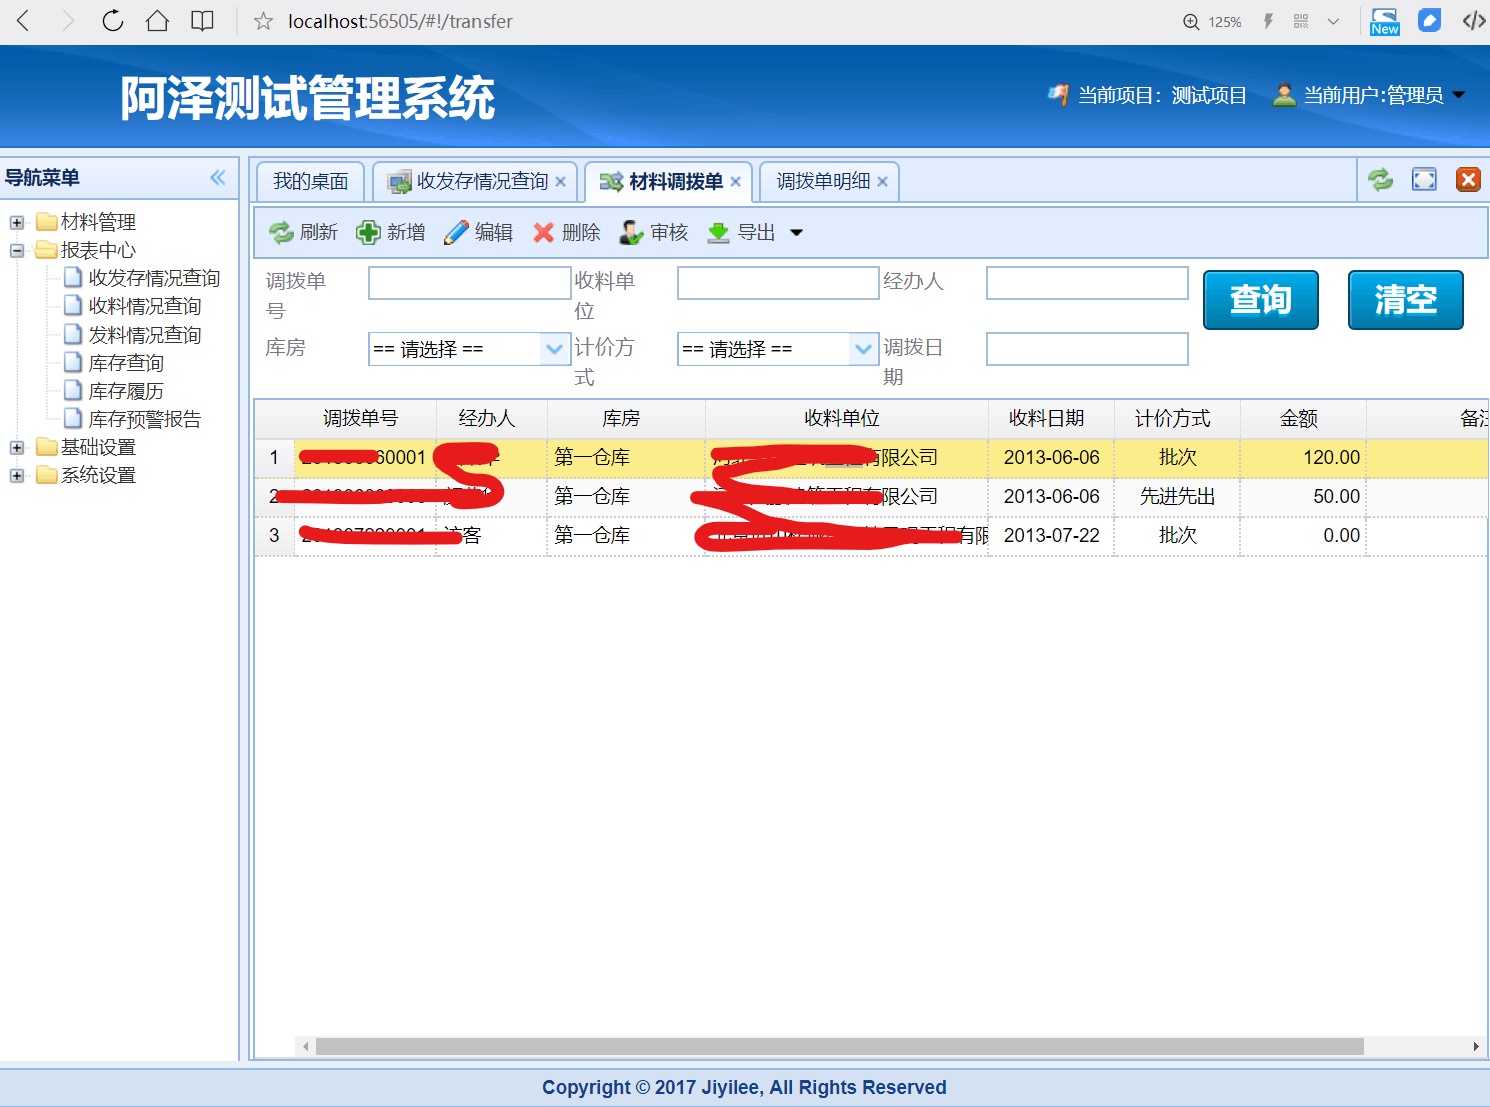
Task: Click the 审核 audit icon
Action: coord(631,233)
